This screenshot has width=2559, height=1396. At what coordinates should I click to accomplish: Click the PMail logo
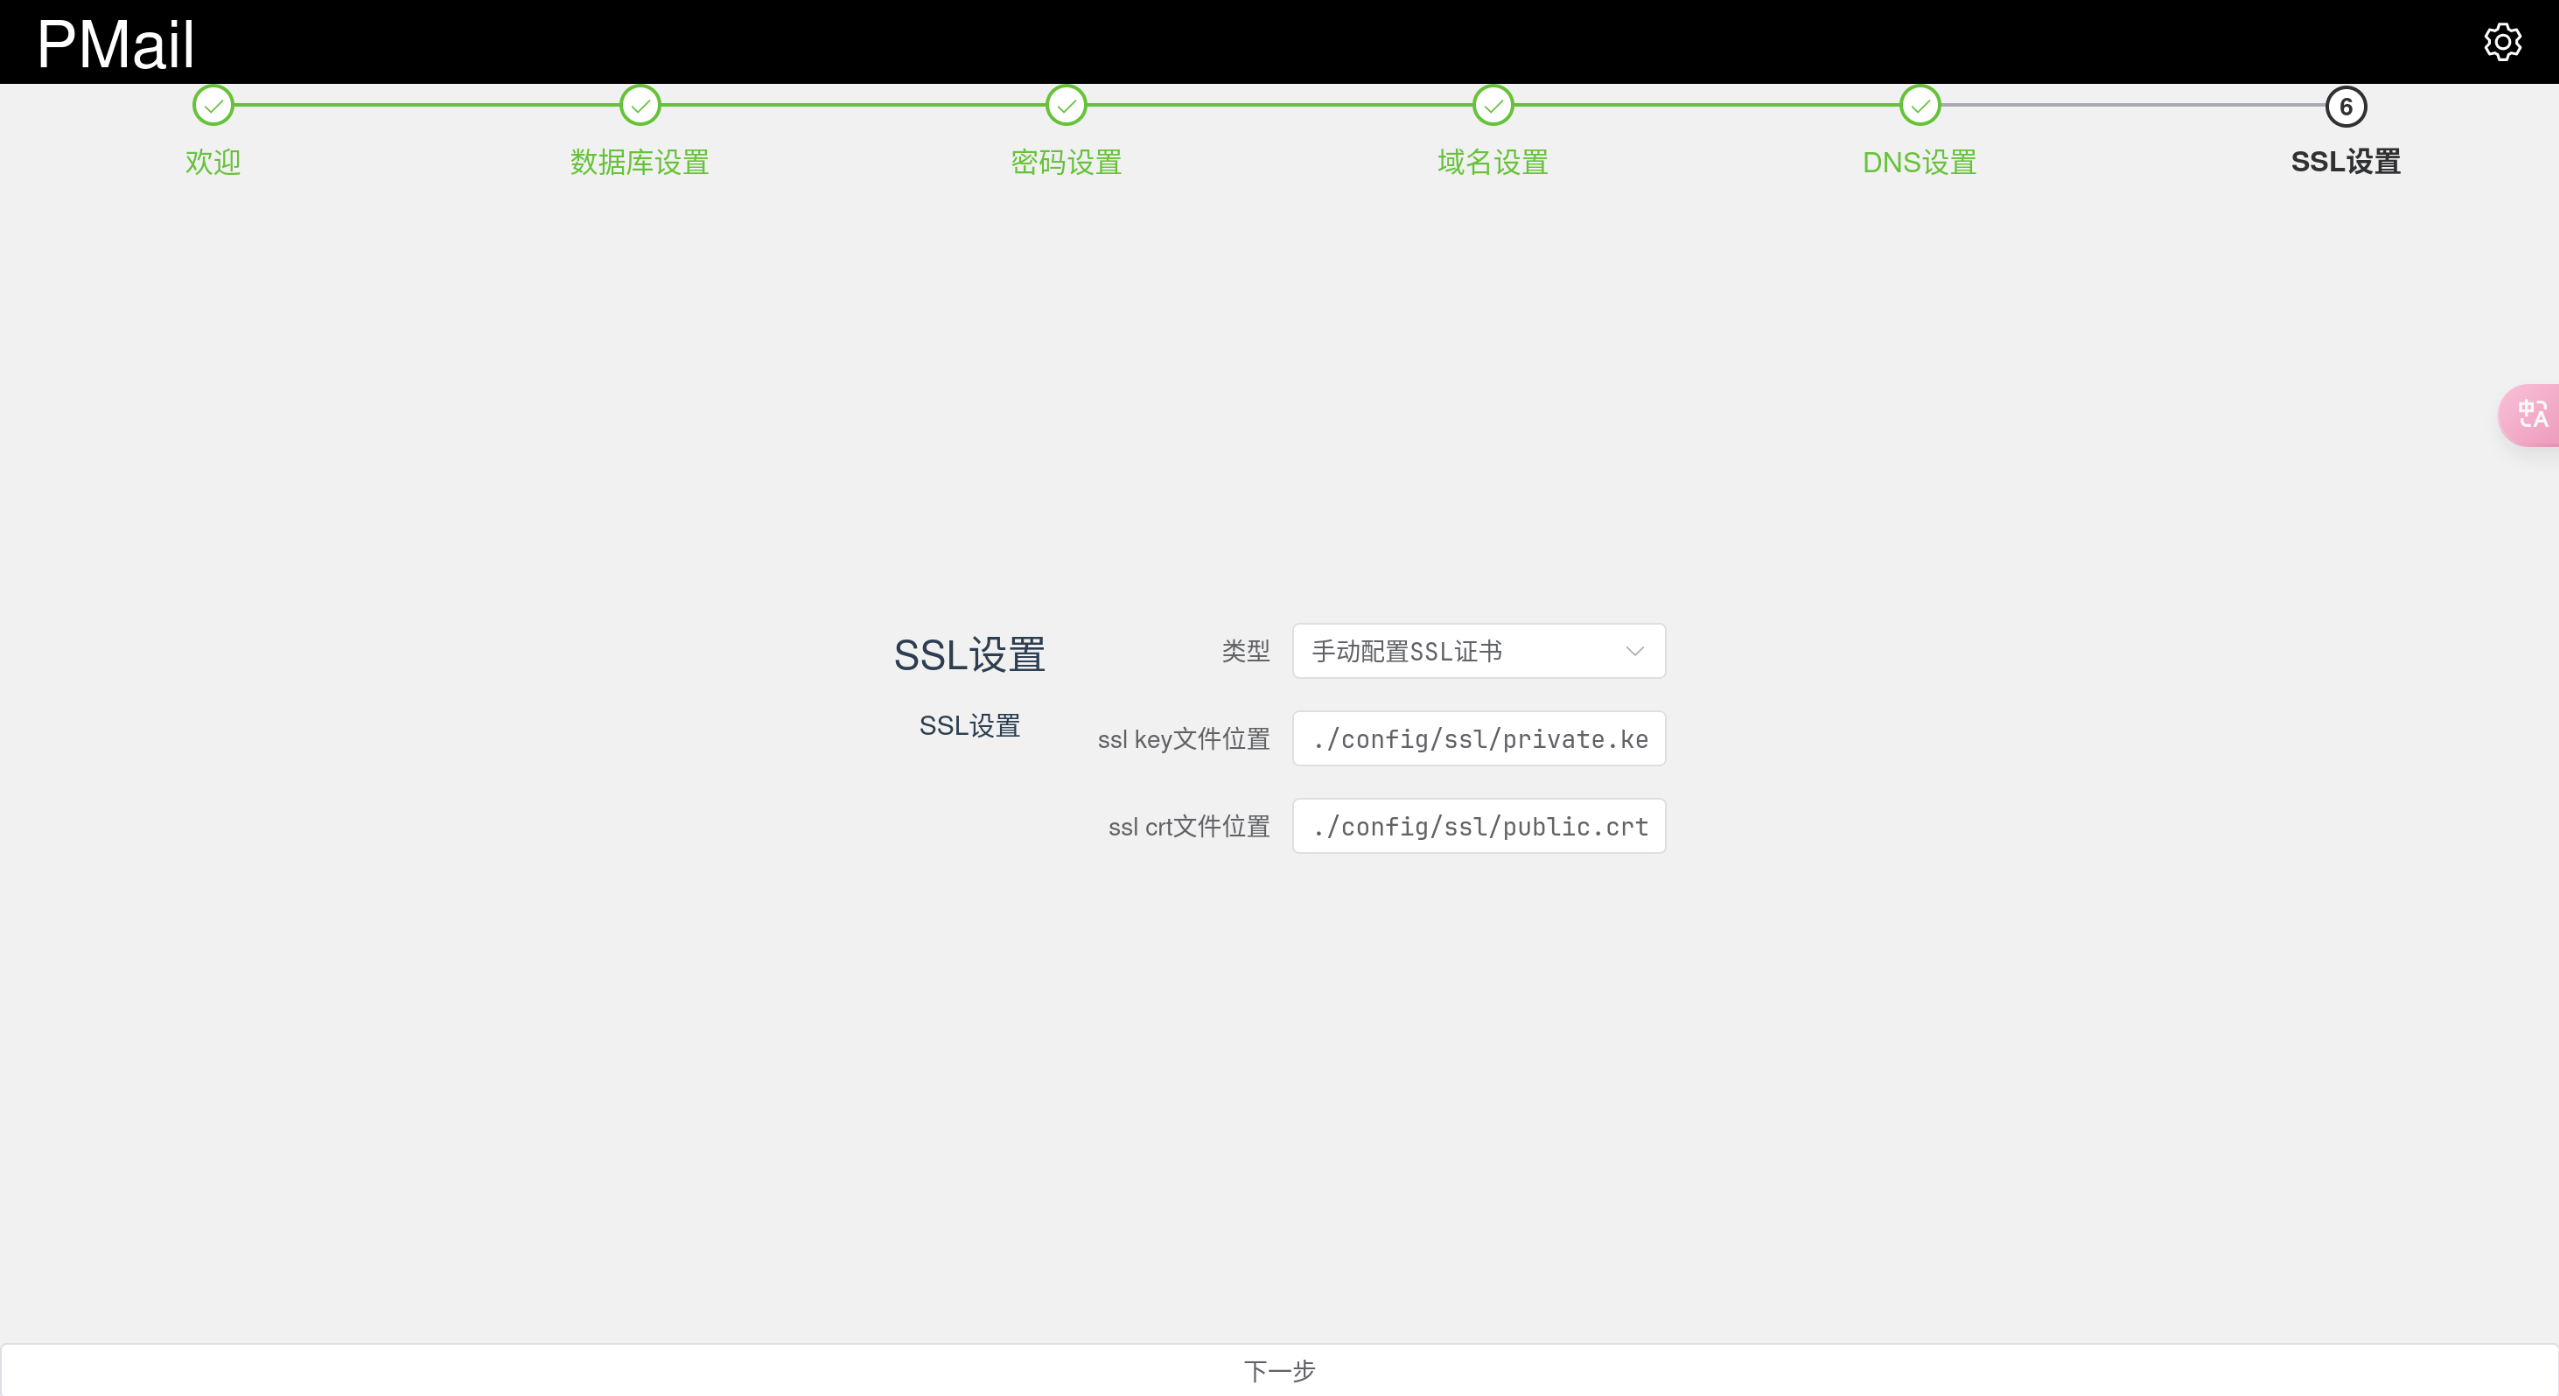pyautogui.click(x=115, y=44)
